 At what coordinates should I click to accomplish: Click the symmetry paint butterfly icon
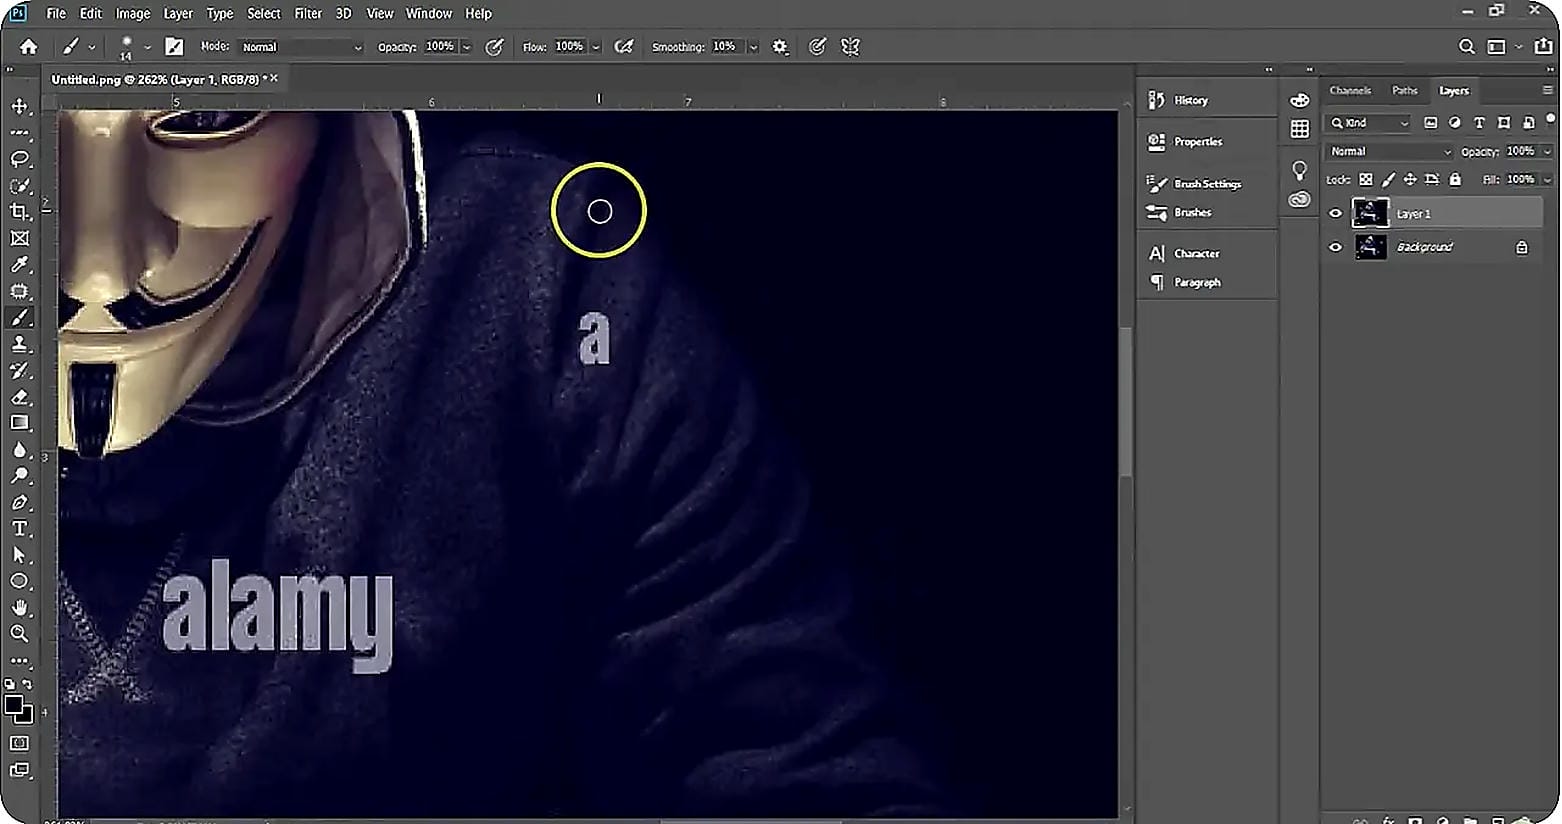click(850, 47)
